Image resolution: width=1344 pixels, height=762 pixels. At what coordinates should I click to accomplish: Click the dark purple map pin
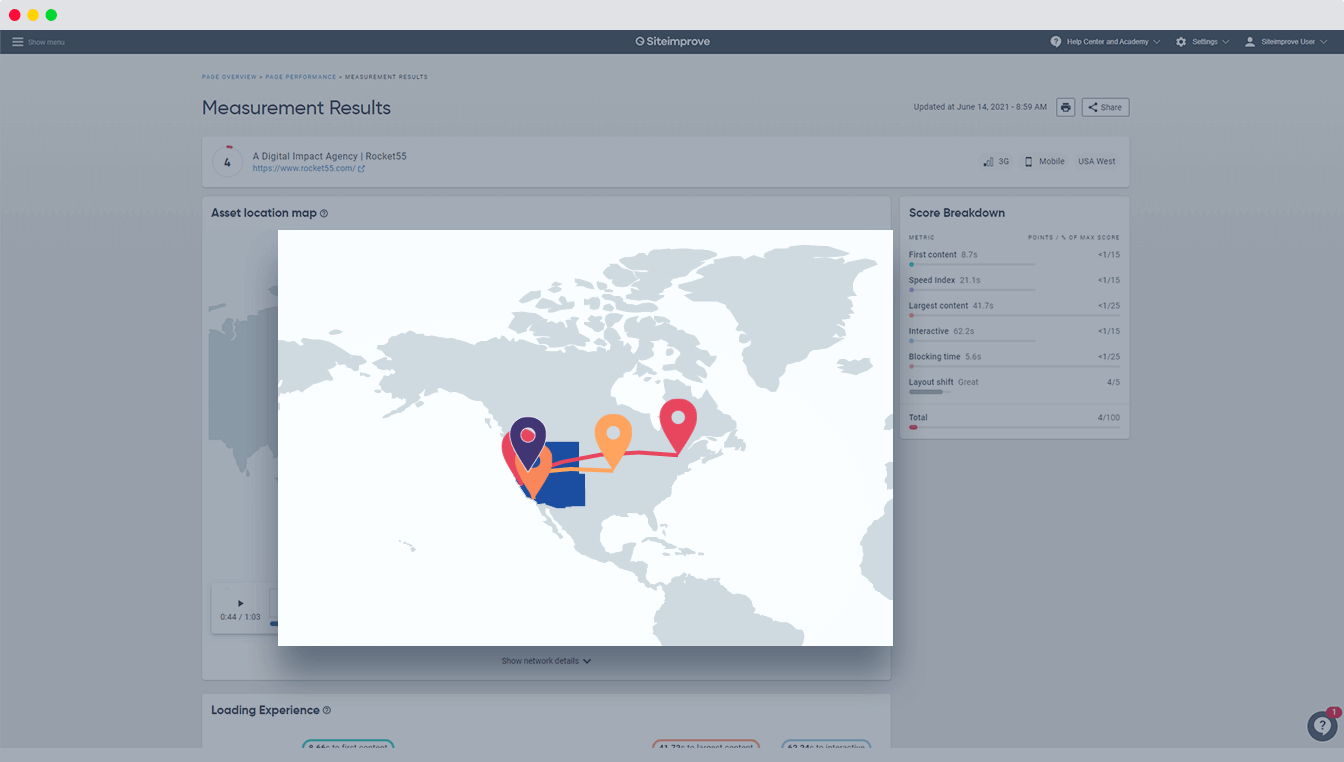528,436
